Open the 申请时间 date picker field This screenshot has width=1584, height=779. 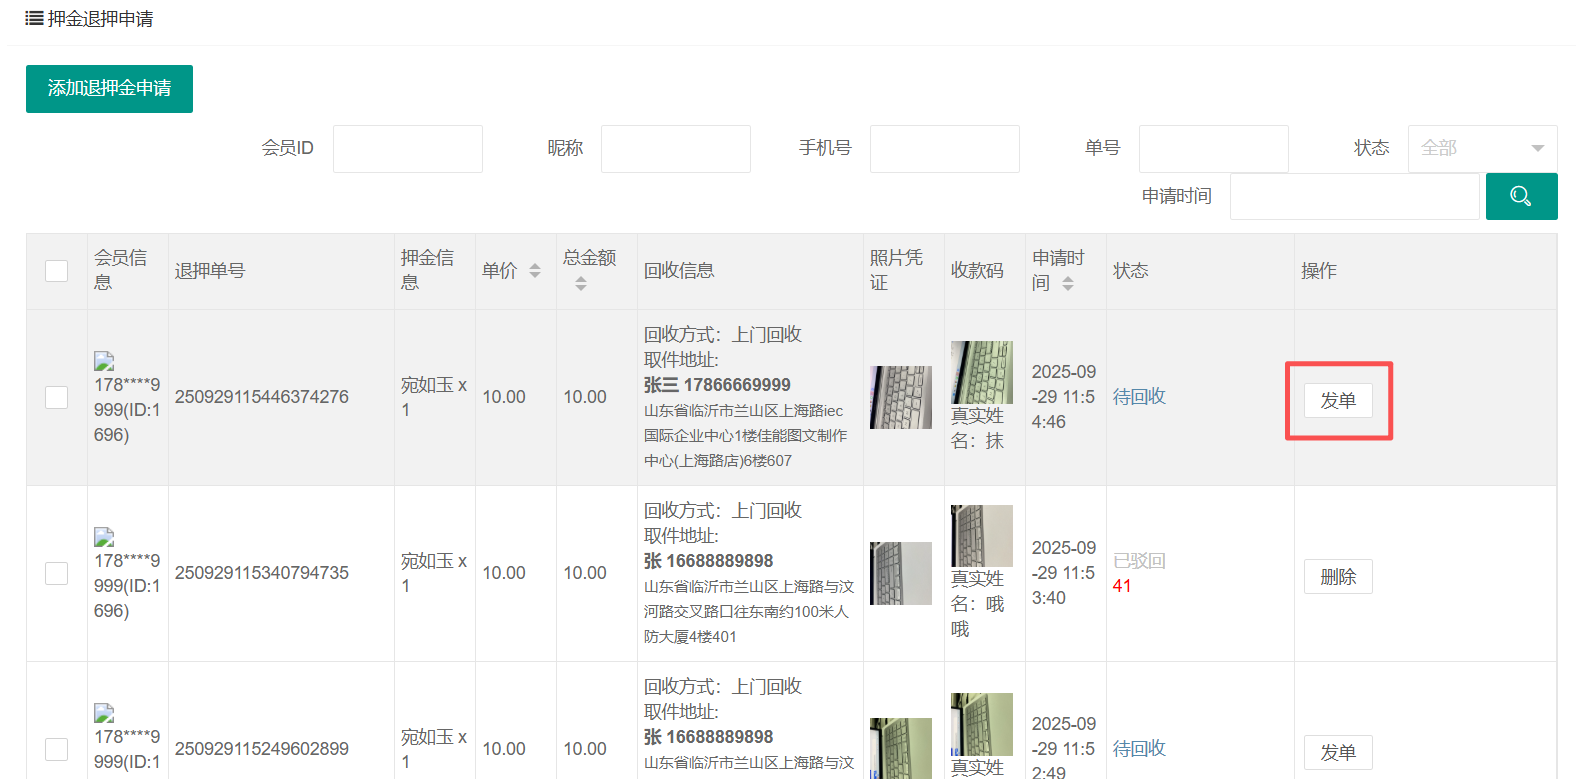coord(1354,196)
